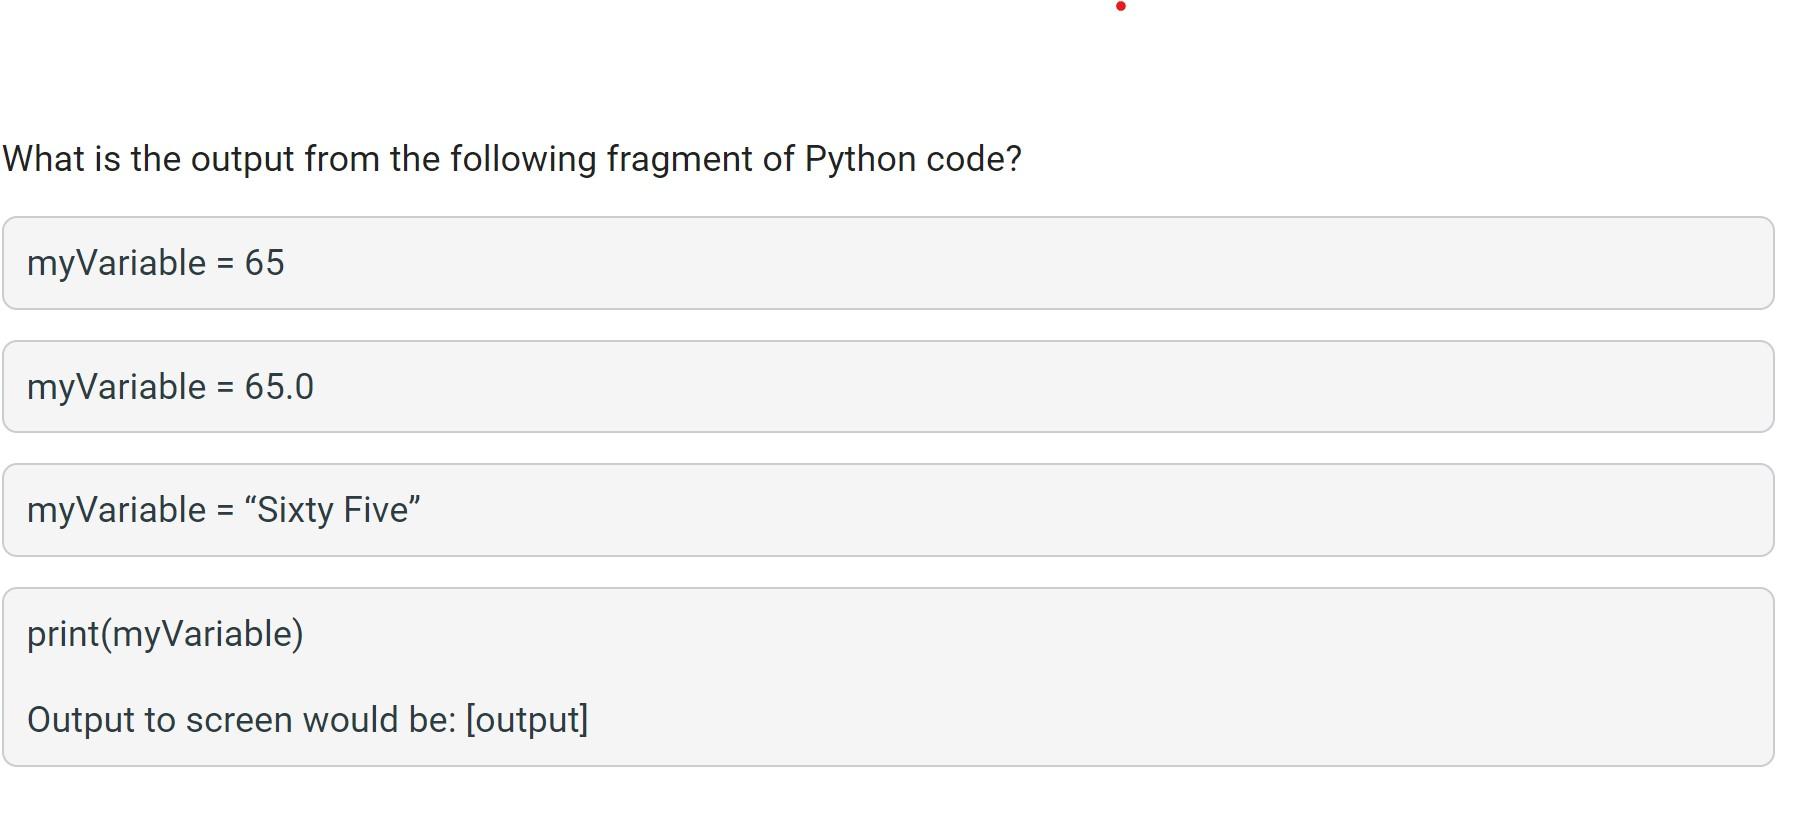Click the [output] placeholder text
Image resolution: width=1800 pixels, height=826 pixels.
pyautogui.click(x=529, y=719)
